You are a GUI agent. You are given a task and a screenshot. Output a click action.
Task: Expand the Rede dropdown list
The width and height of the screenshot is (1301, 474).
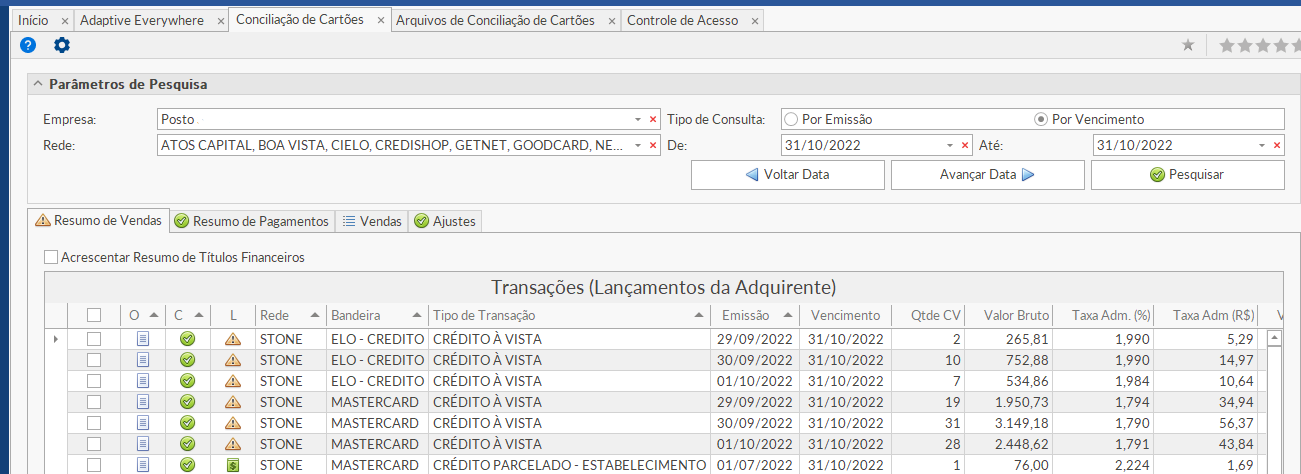point(638,146)
